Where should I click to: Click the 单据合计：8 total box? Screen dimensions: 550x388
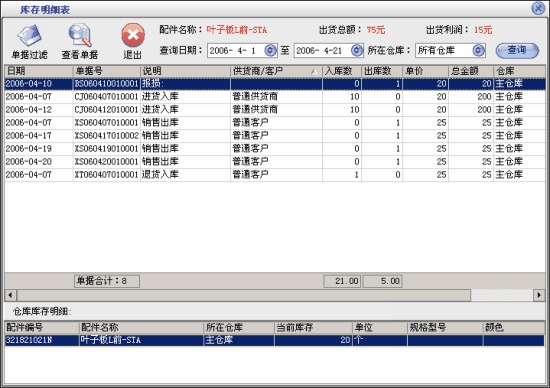click(107, 281)
